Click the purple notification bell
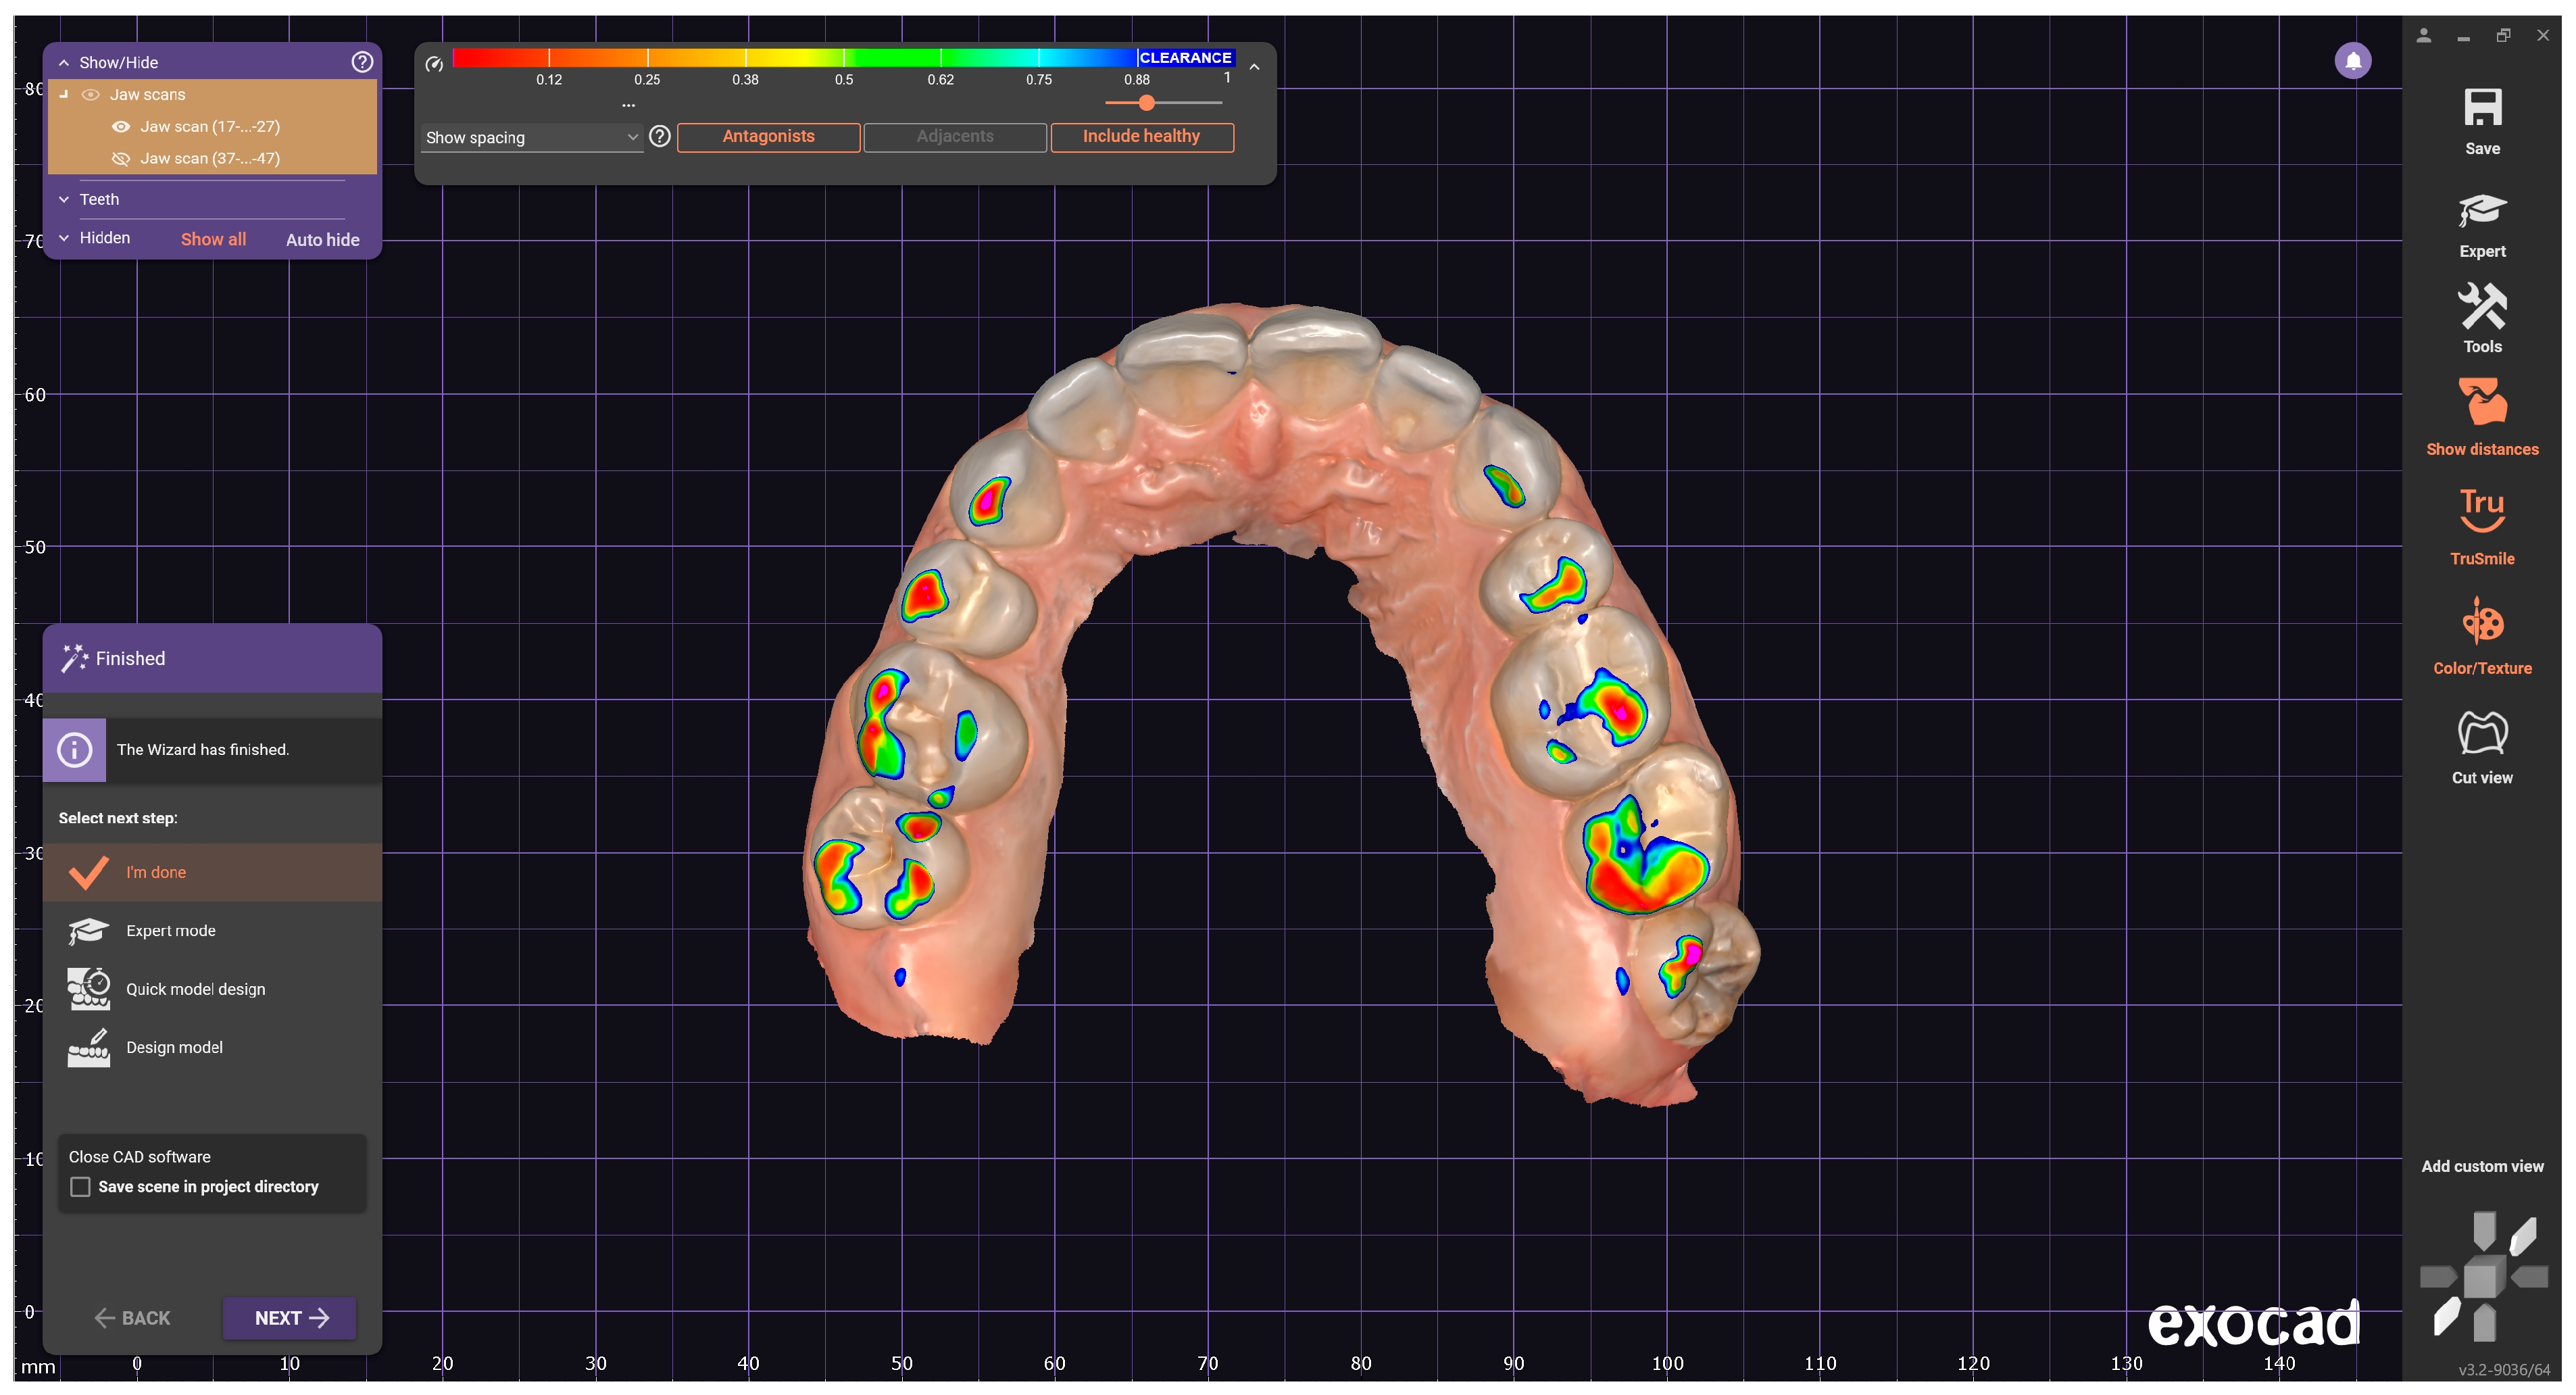Viewport: 2576px width, 1395px height. 2352,61
